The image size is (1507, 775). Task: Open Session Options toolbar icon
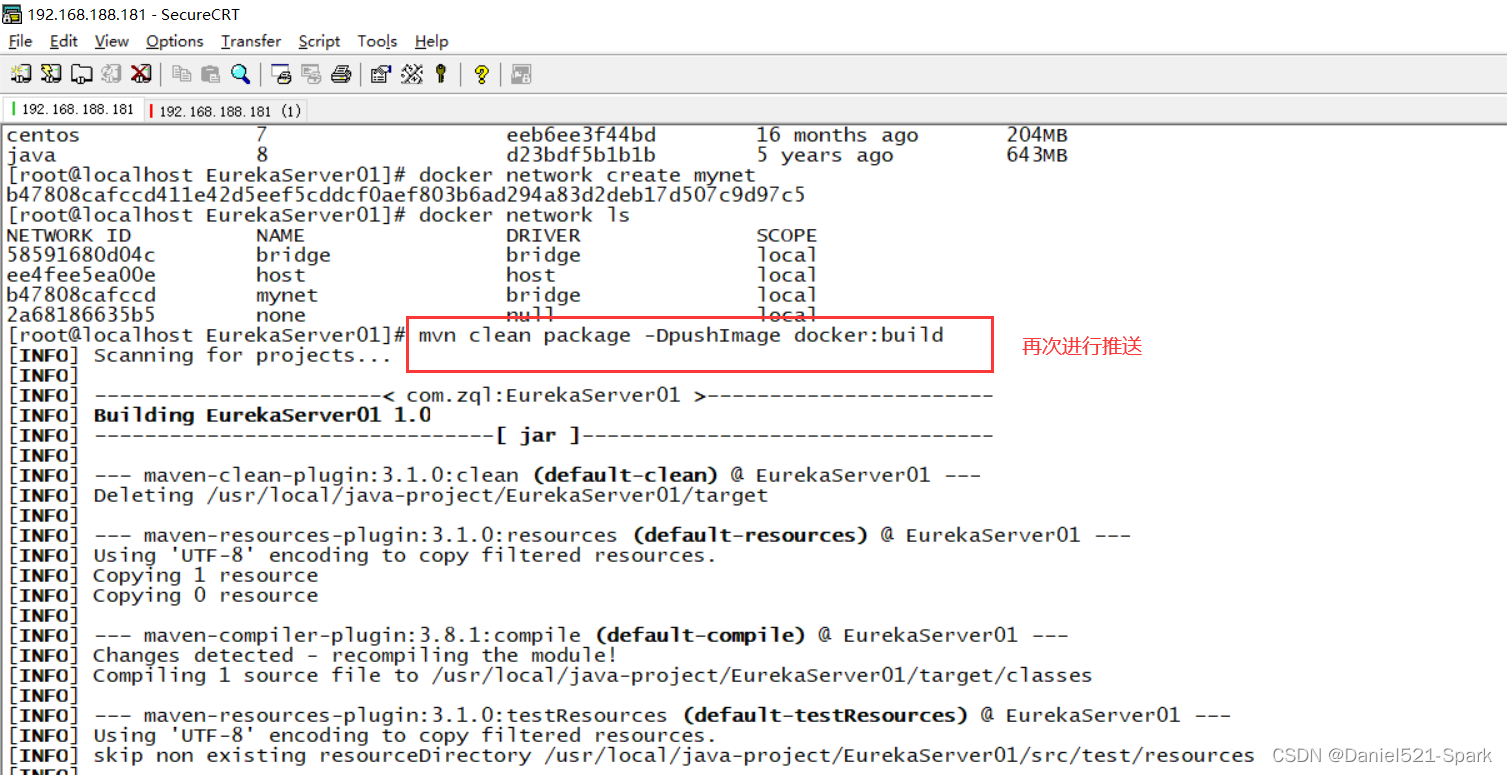[380, 73]
